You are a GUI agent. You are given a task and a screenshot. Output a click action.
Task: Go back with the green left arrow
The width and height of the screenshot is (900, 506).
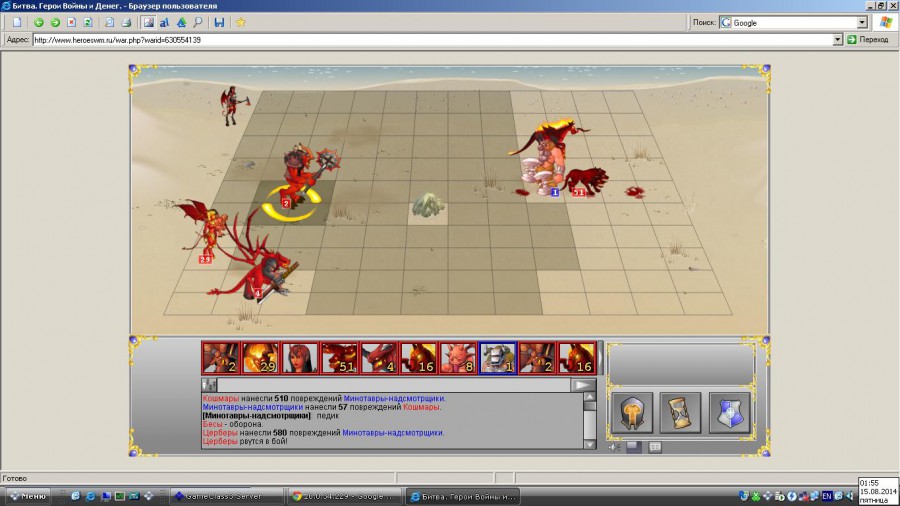38,22
